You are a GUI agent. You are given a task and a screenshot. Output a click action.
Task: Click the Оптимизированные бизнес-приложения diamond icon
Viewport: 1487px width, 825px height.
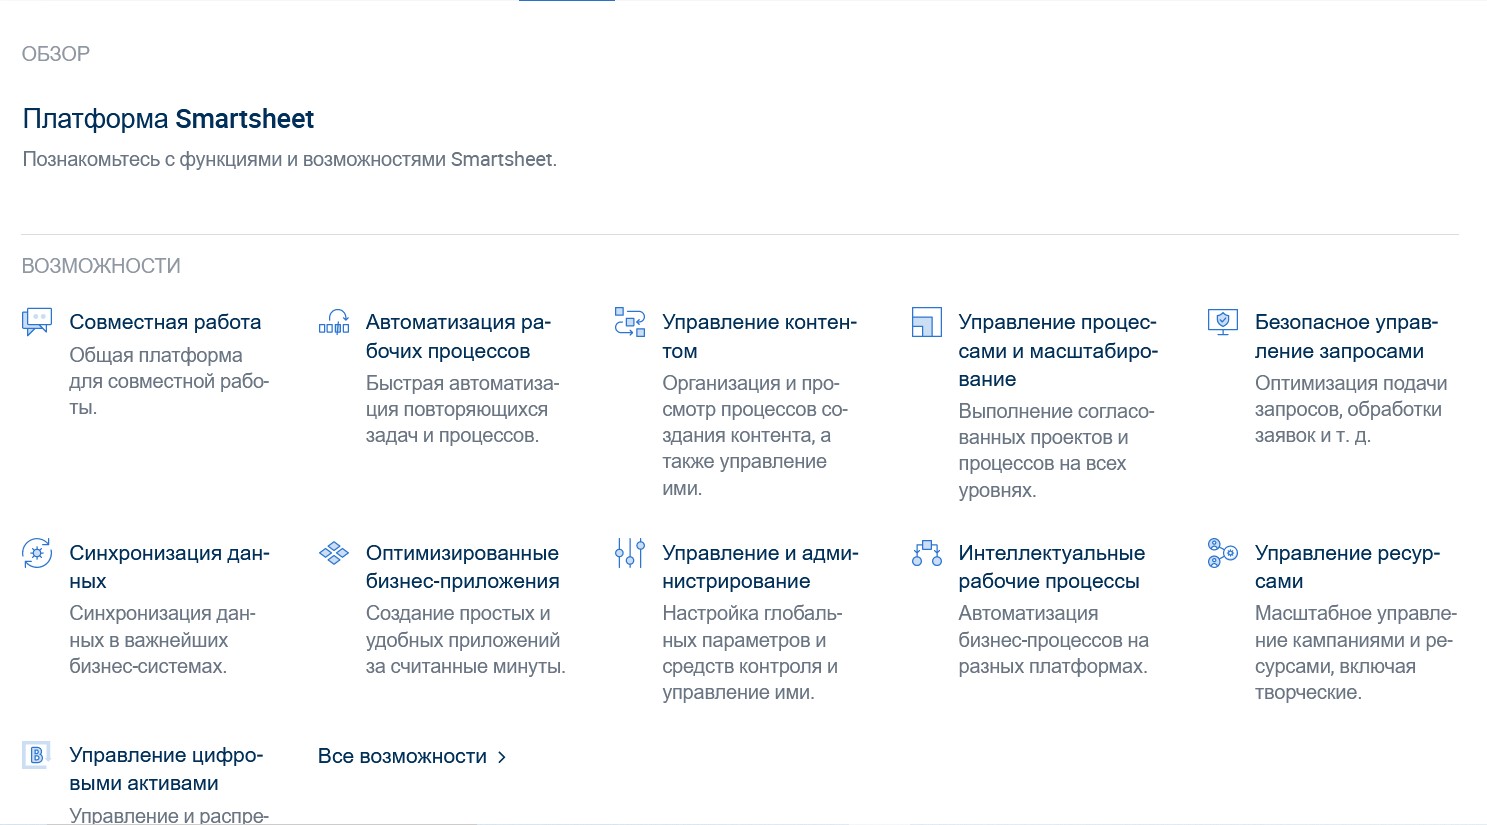[333, 553]
